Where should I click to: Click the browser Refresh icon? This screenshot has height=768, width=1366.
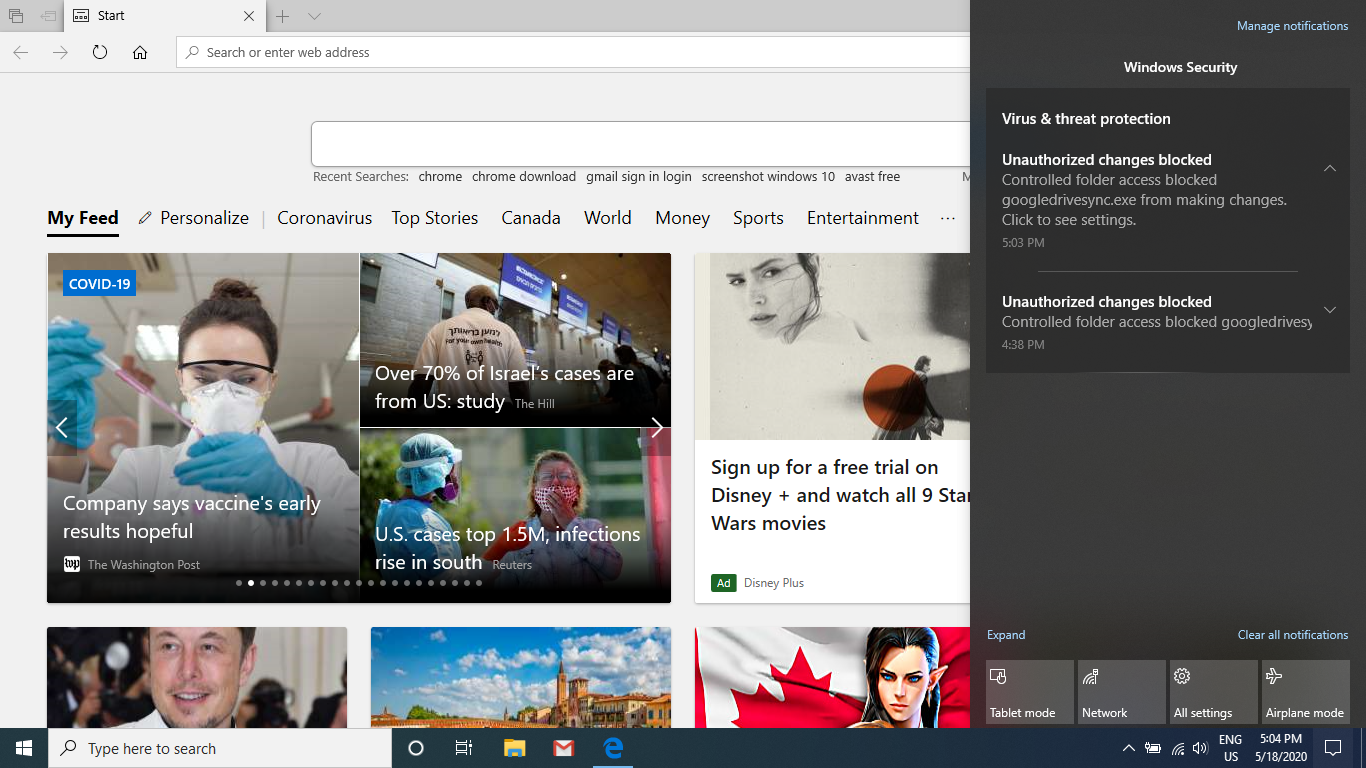100,52
